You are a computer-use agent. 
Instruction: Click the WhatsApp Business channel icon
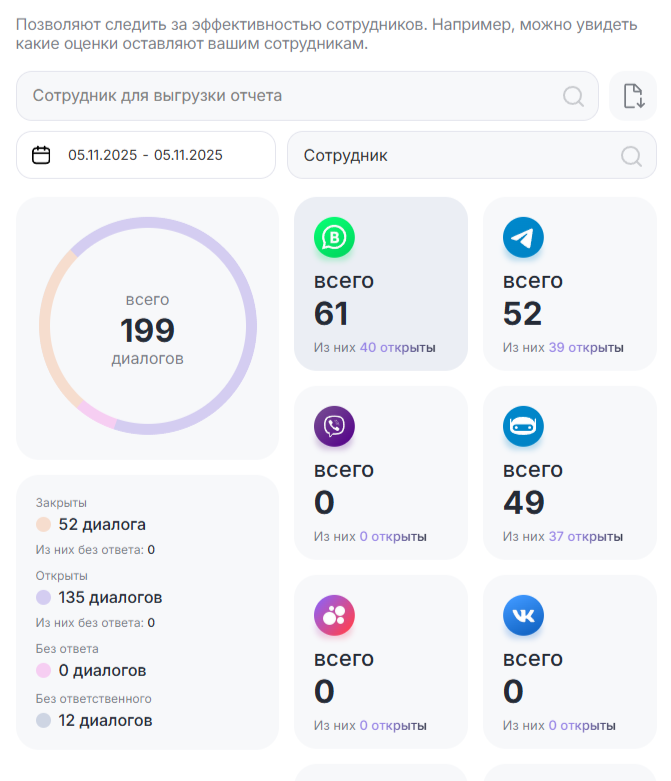coord(334,238)
